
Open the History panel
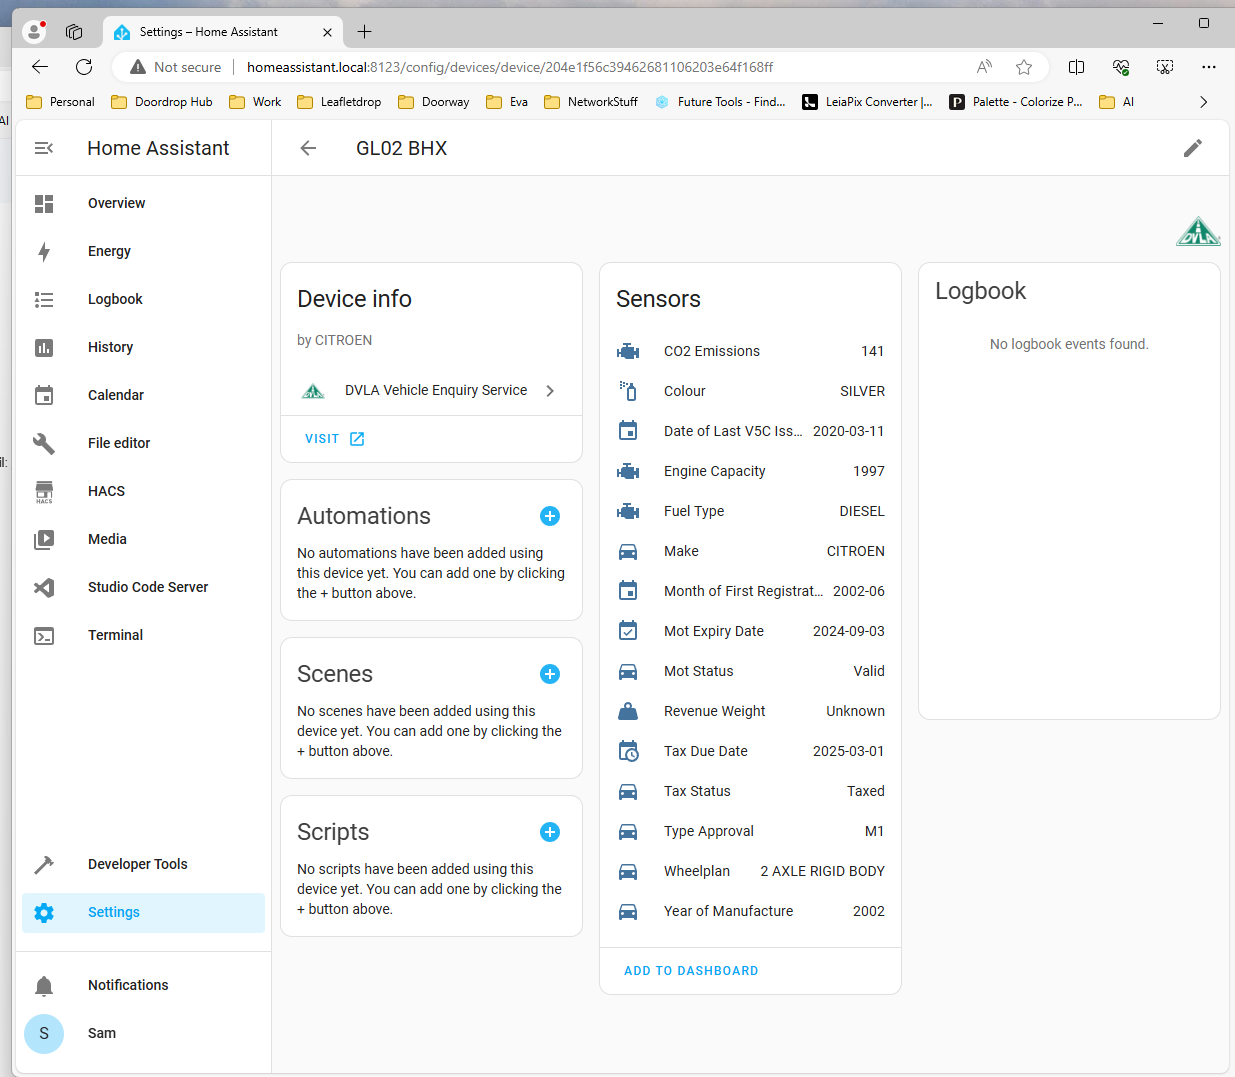click(144, 347)
